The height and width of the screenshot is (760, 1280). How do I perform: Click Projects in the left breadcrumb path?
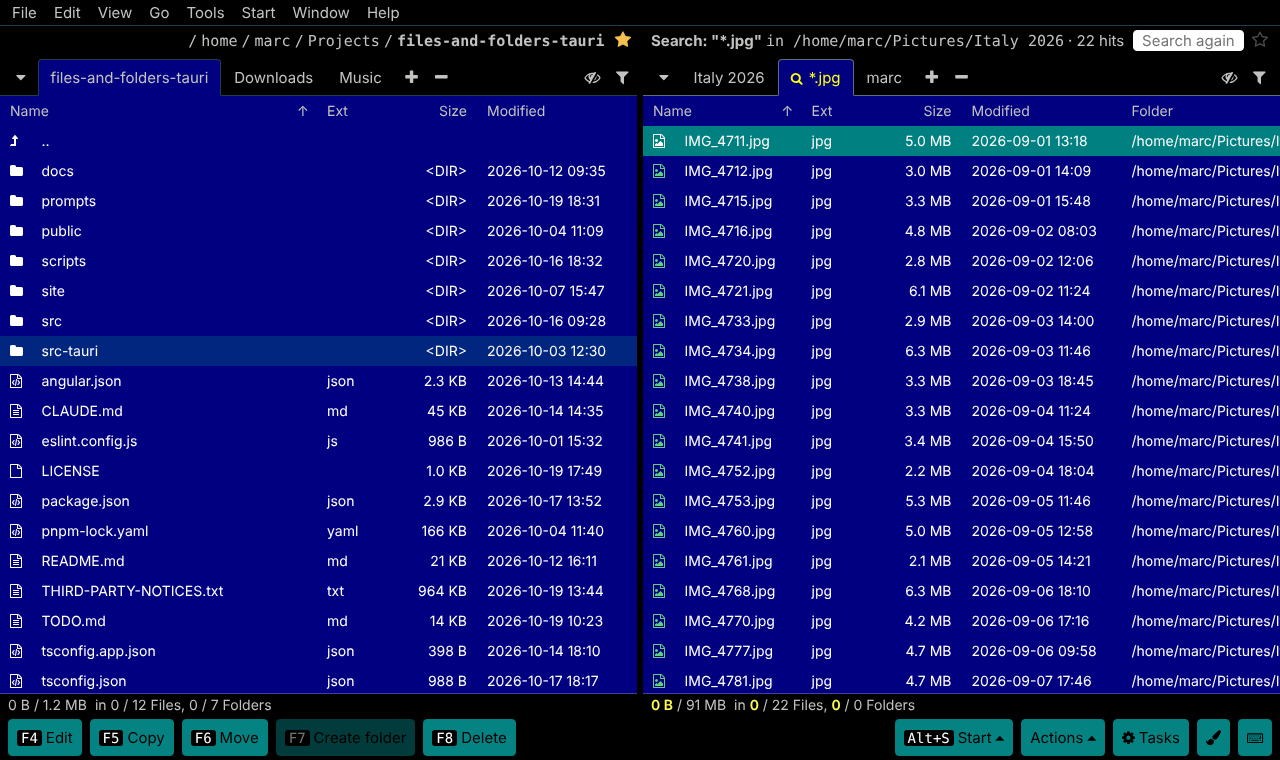click(x=343, y=41)
